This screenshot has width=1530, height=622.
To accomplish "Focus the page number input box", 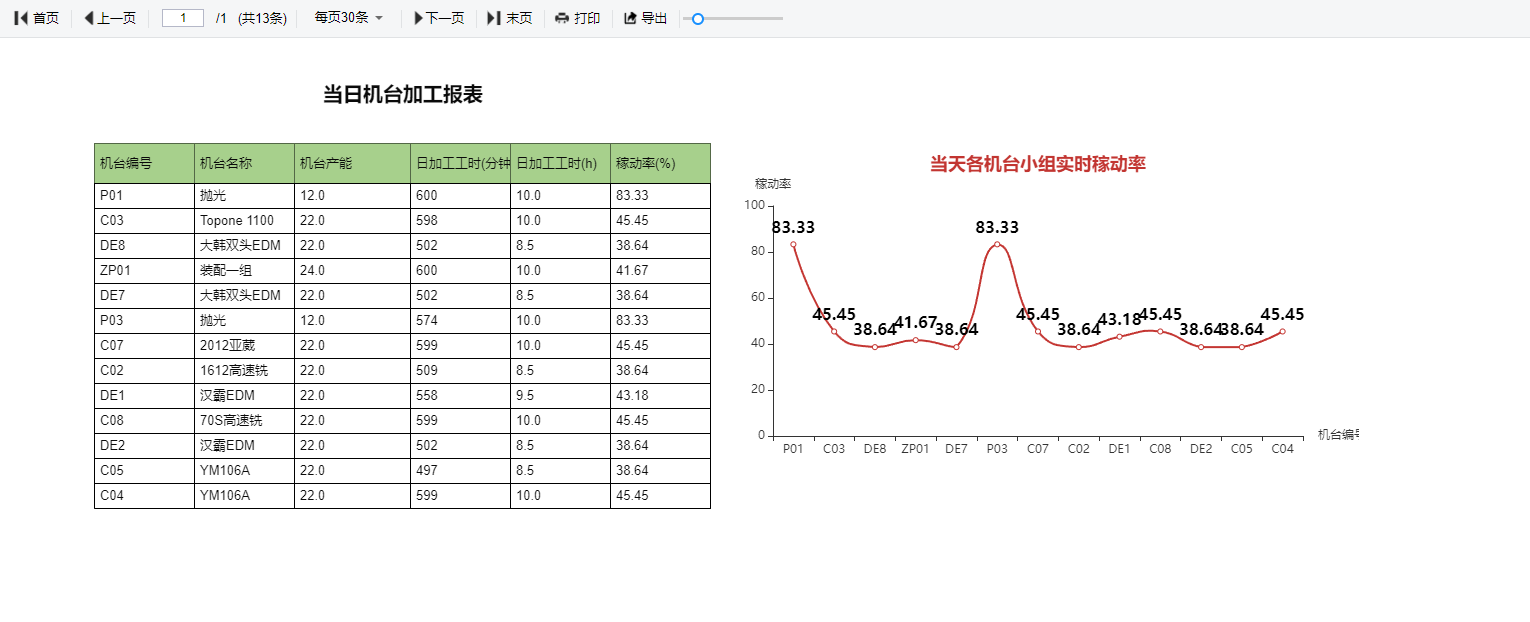I will tap(183, 18).
